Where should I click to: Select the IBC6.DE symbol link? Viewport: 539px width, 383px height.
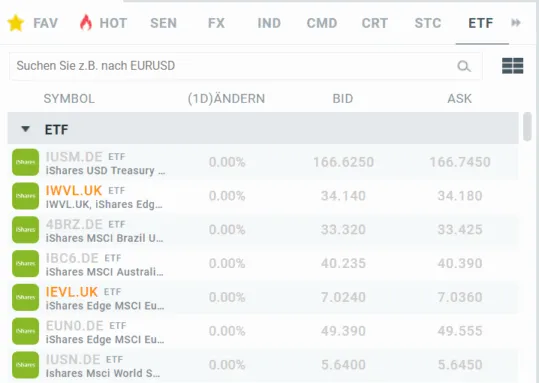pyautogui.click(x=72, y=258)
